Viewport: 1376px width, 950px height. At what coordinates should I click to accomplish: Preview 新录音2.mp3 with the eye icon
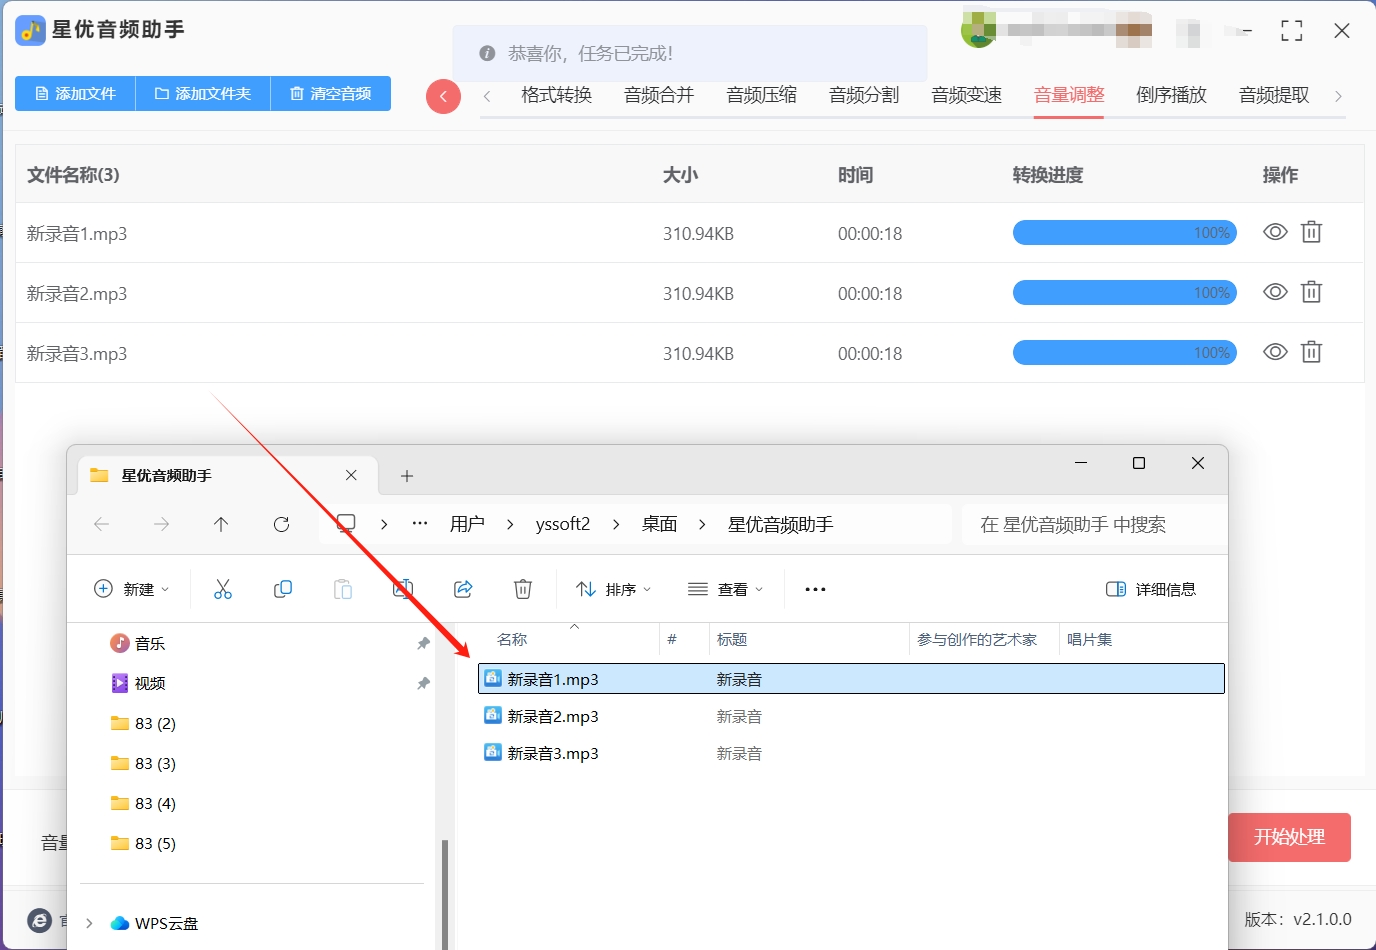pos(1275,292)
